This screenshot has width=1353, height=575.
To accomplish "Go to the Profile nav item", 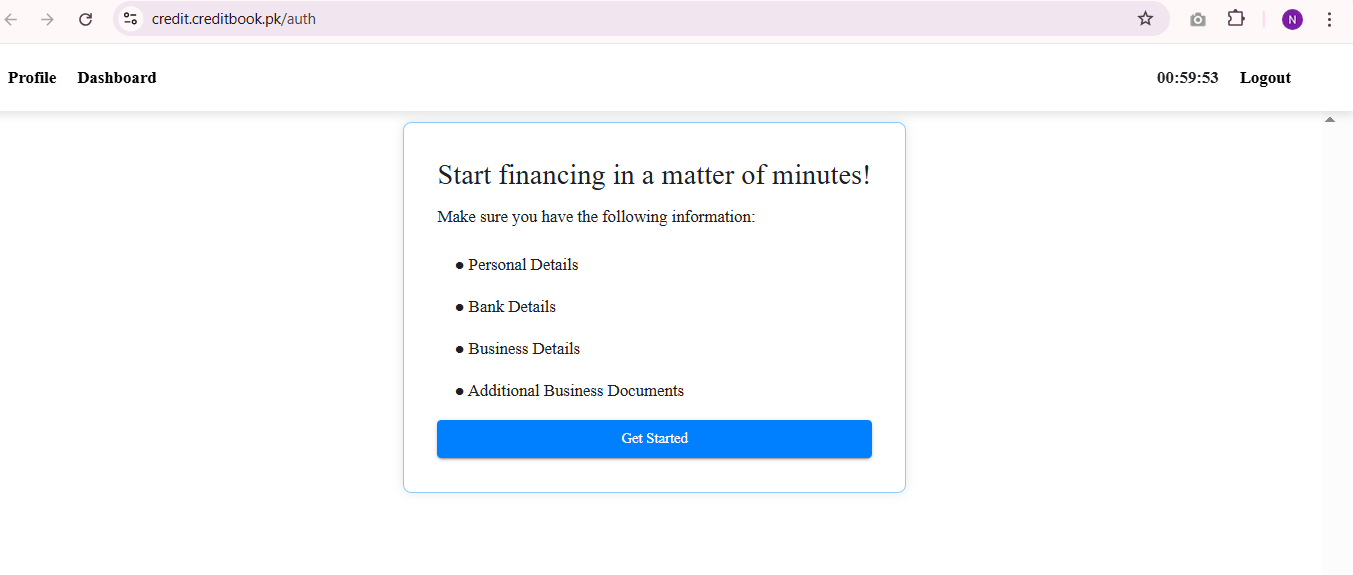I will (32, 78).
